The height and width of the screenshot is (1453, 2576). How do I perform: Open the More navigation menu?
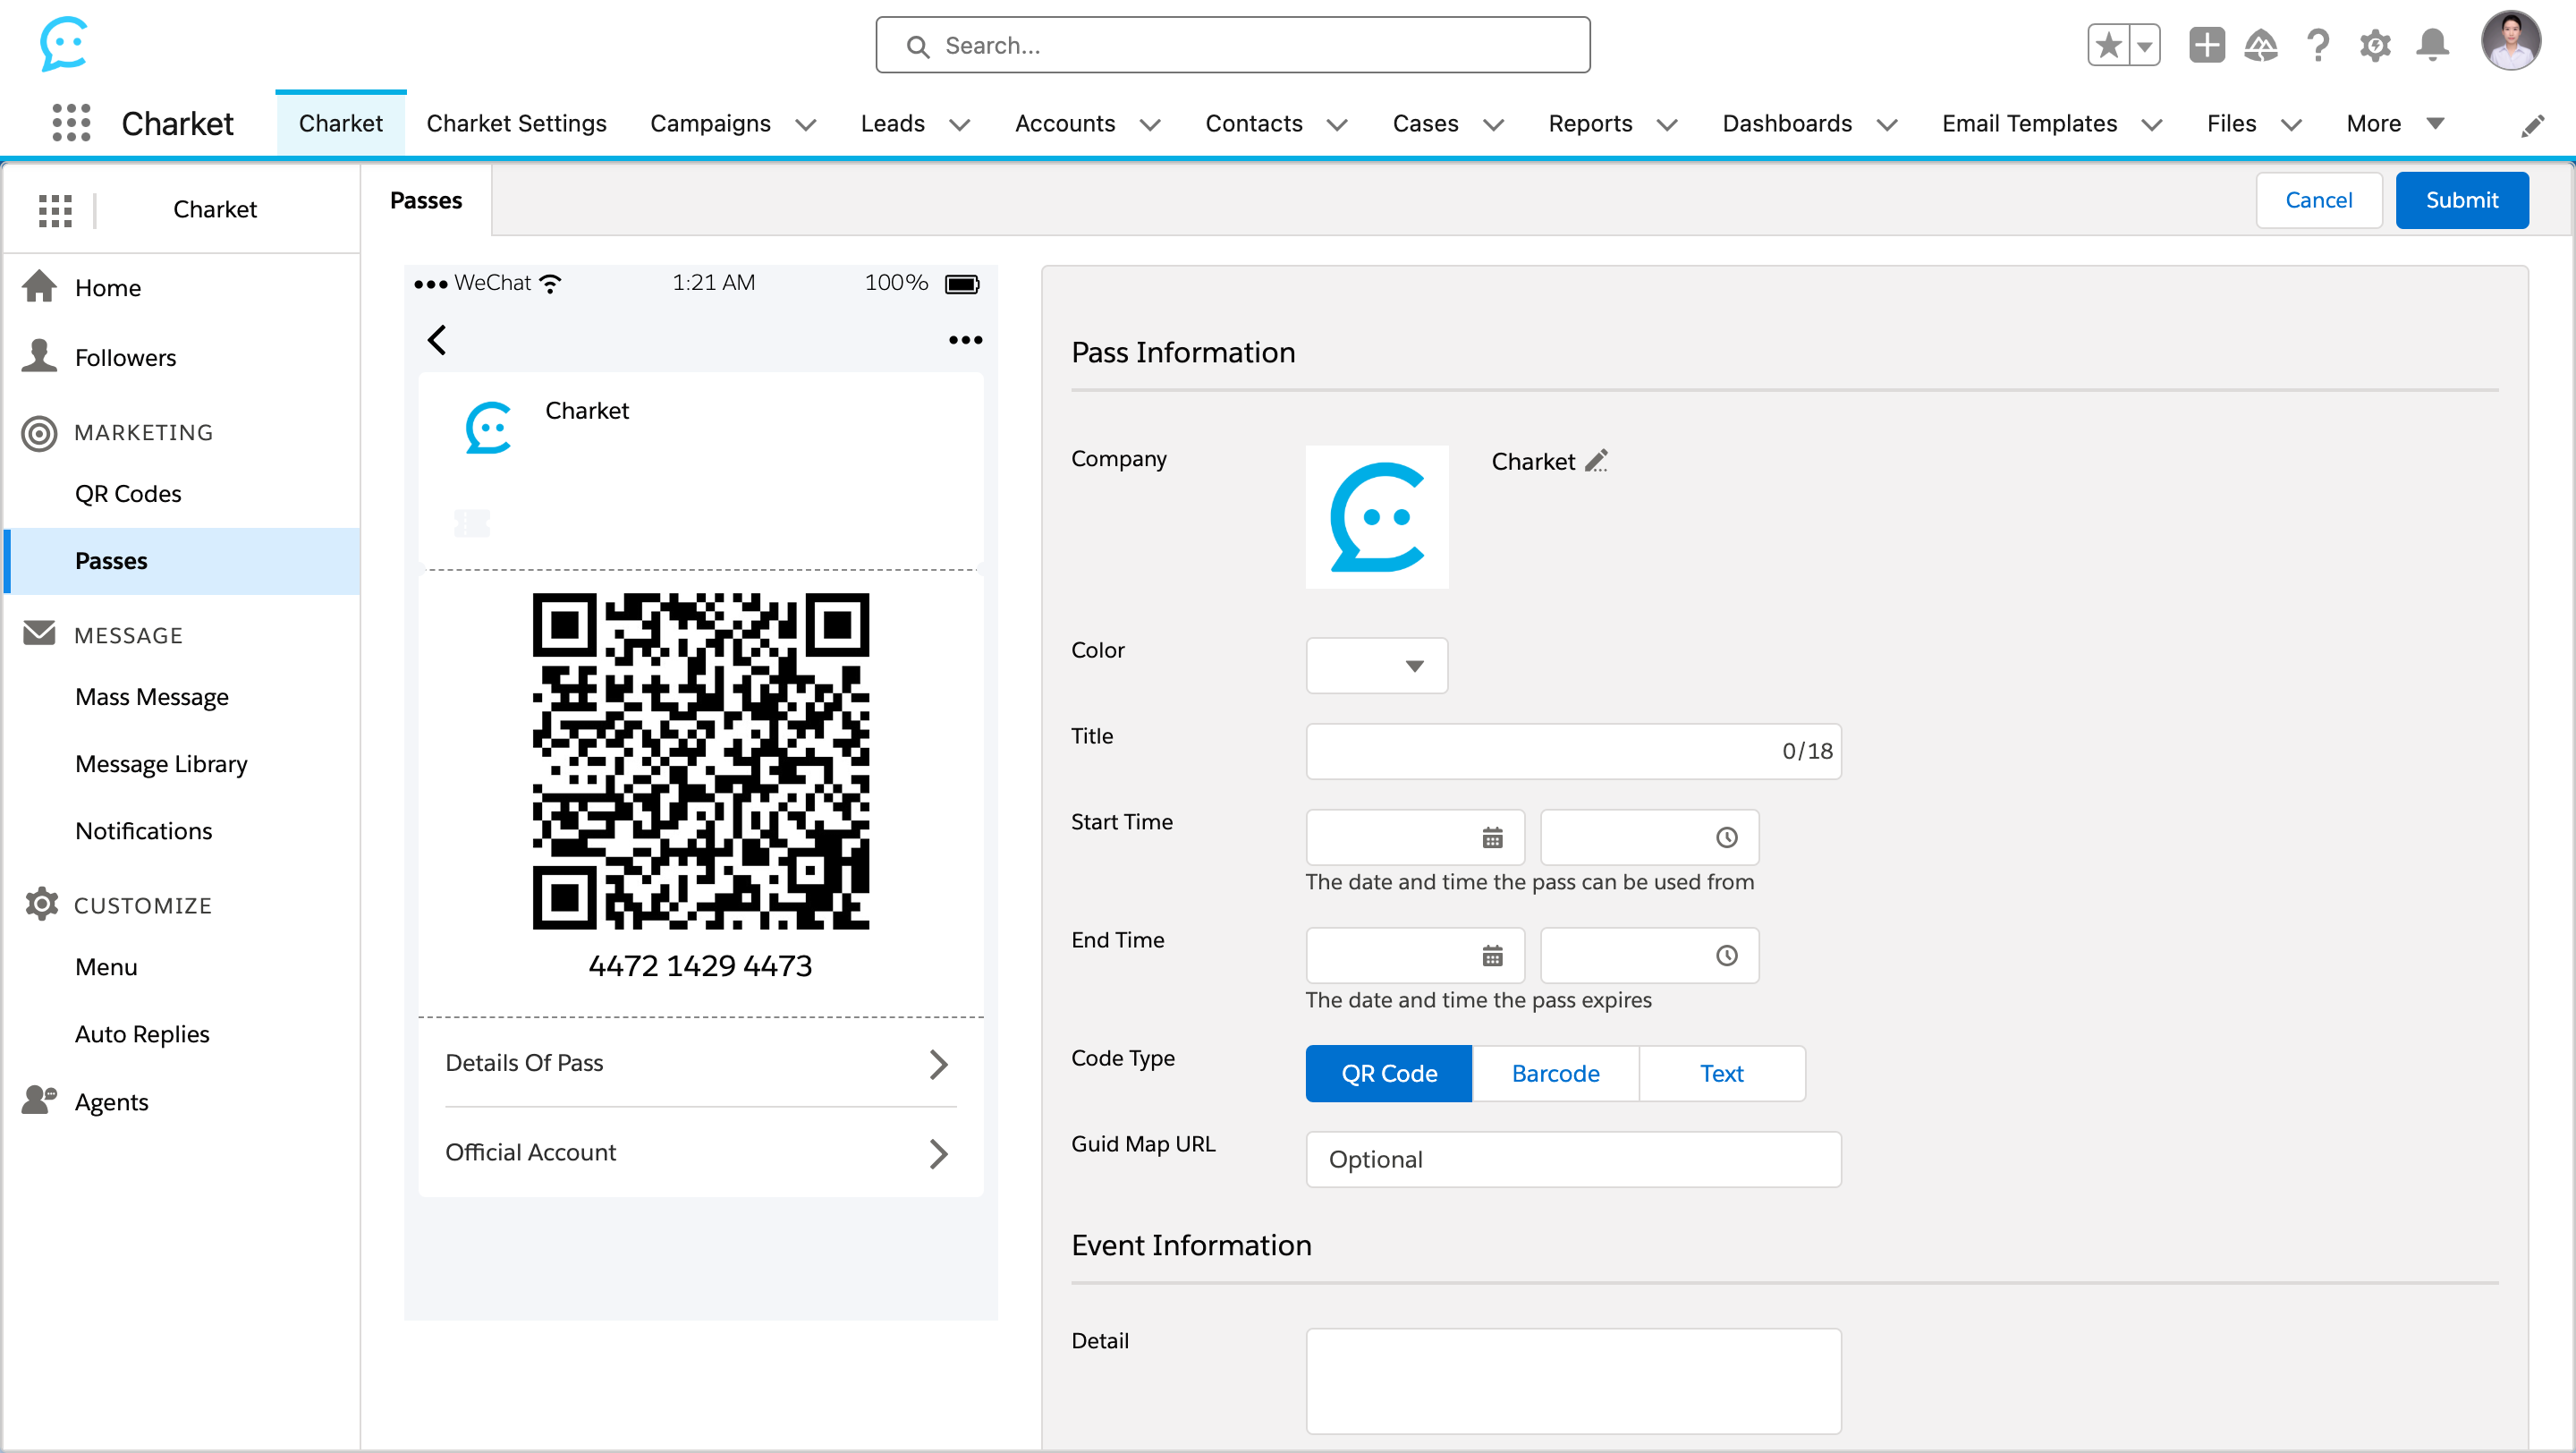tap(2396, 123)
